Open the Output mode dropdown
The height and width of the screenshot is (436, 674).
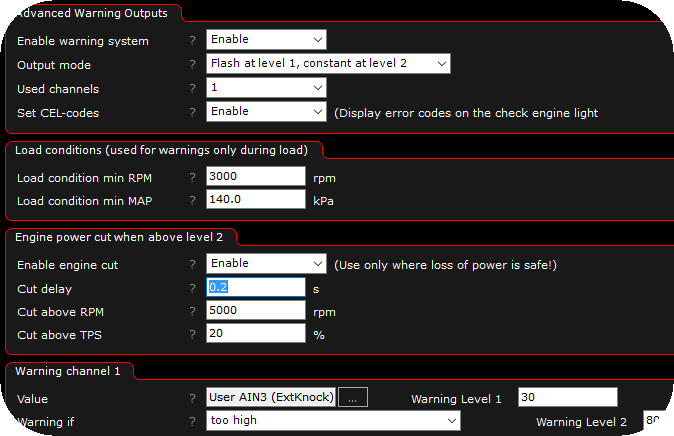[328, 64]
